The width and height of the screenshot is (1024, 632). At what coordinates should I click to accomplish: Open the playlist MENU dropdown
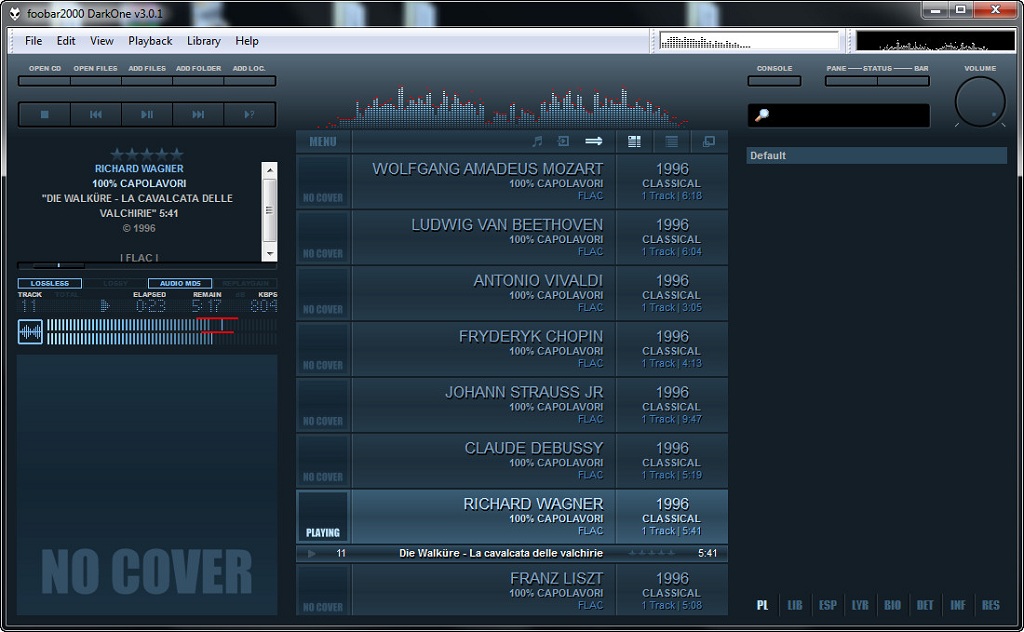click(x=323, y=142)
